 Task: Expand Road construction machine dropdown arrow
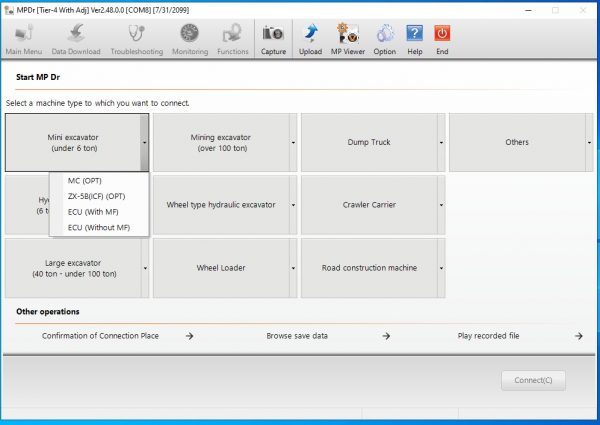coord(441,268)
